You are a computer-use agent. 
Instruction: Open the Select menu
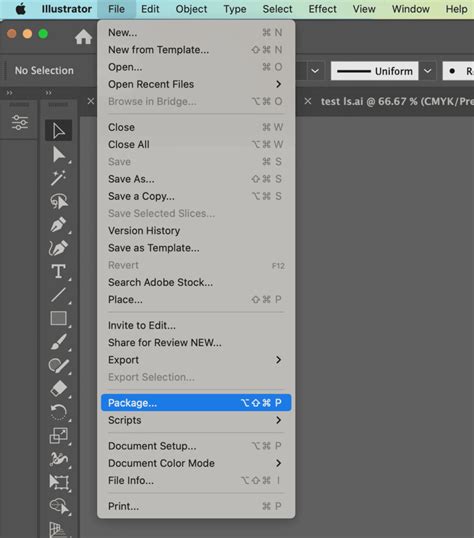(277, 9)
